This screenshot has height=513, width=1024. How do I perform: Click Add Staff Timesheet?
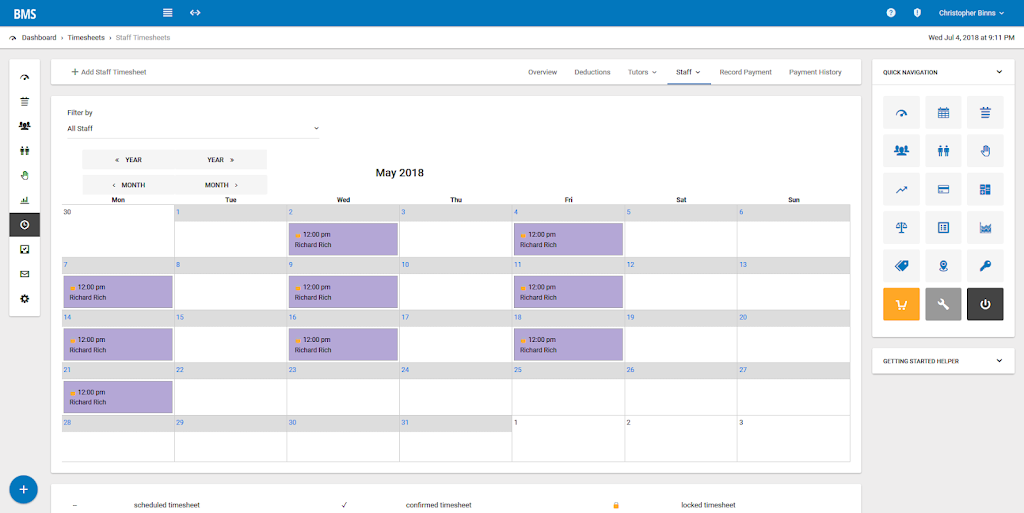pyautogui.click(x=109, y=72)
